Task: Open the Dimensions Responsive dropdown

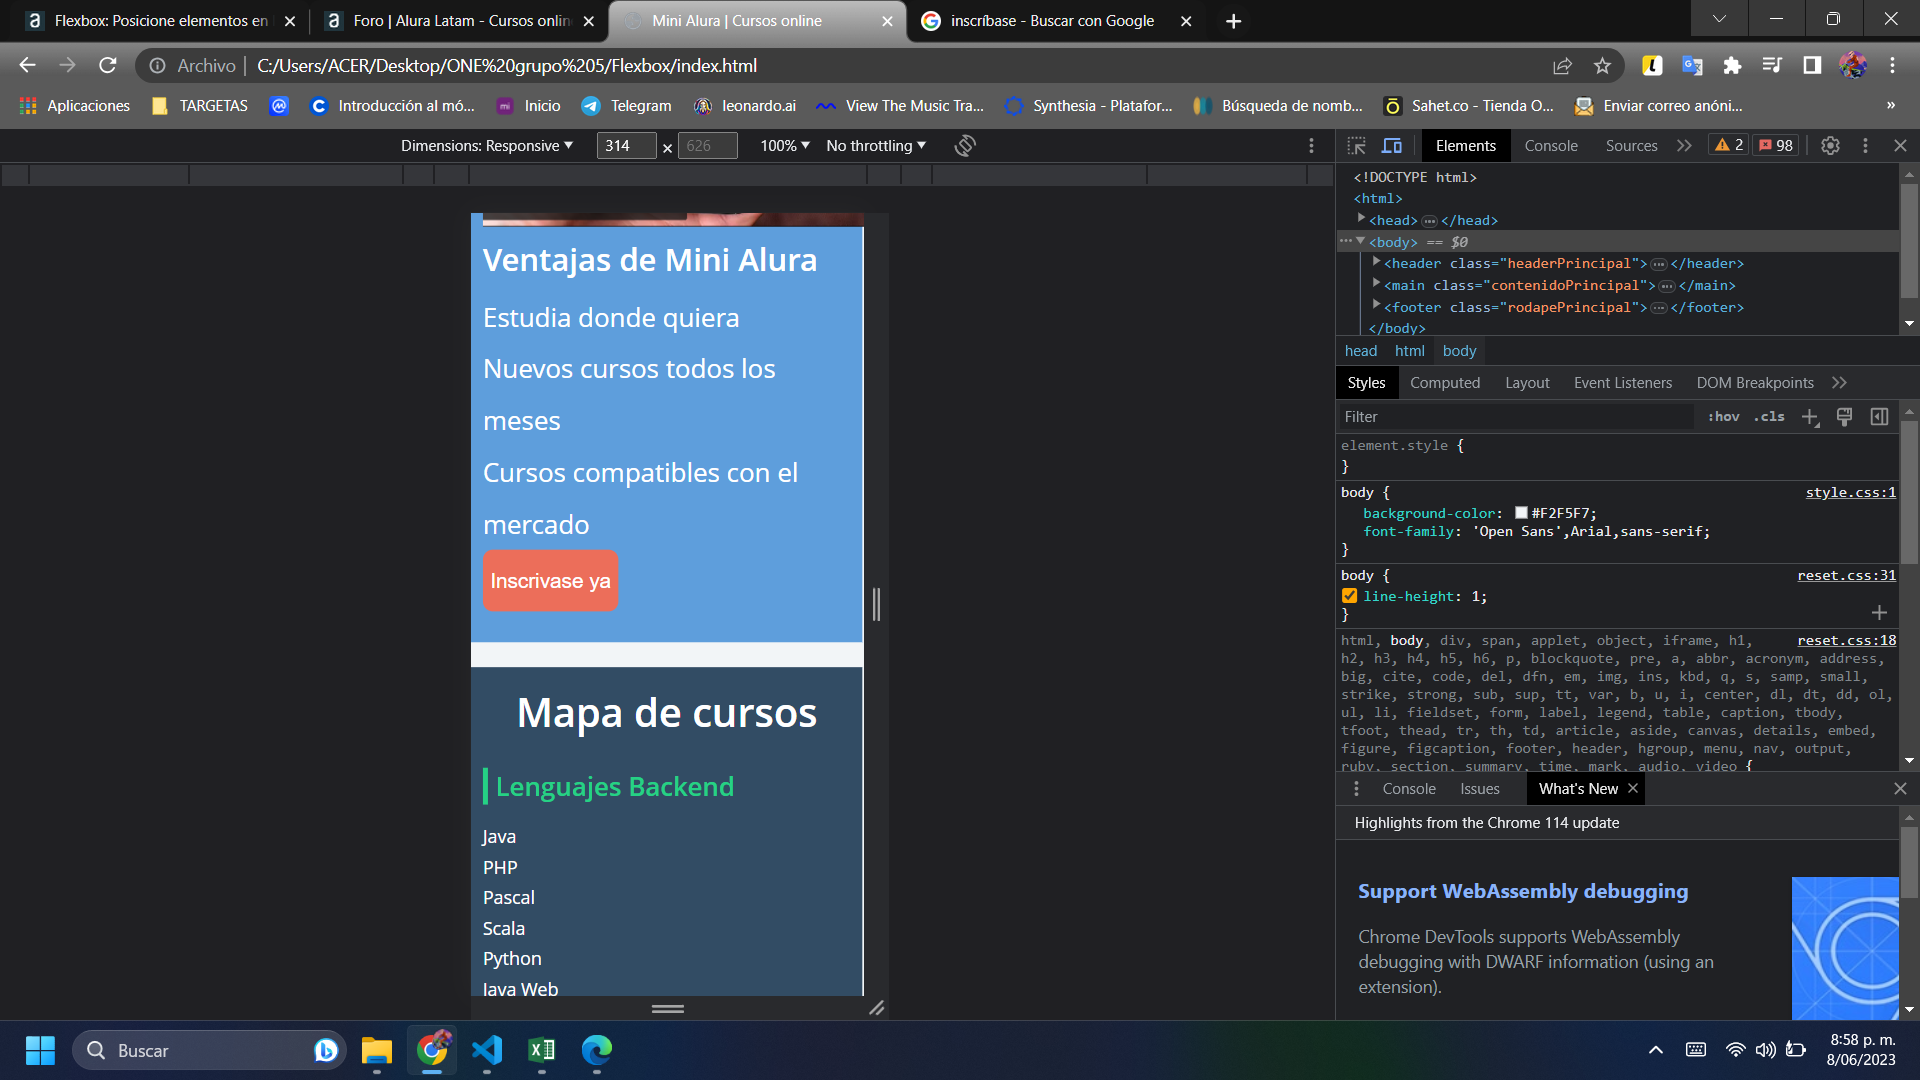Action: pyautogui.click(x=487, y=146)
